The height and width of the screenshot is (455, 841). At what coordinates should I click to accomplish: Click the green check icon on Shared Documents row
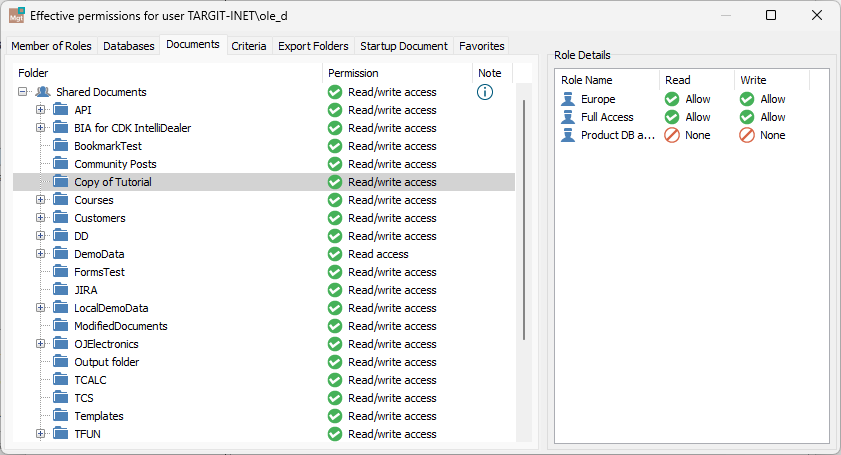[x=335, y=92]
